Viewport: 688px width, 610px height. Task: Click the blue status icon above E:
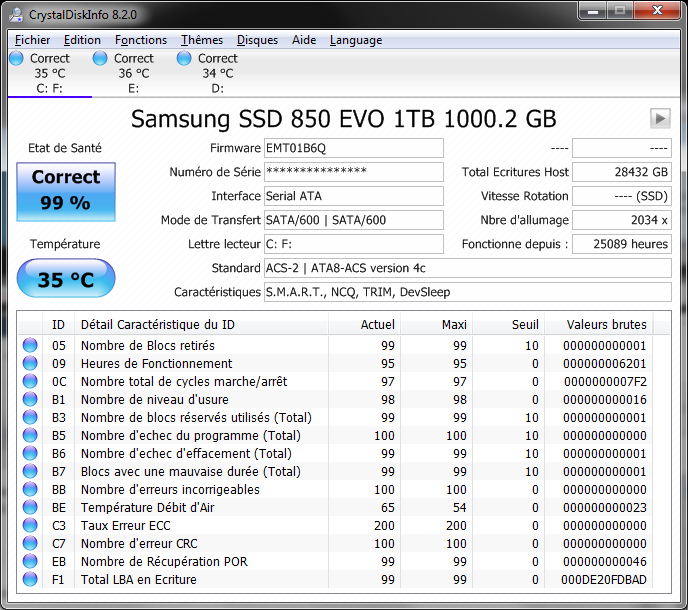click(100, 58)
